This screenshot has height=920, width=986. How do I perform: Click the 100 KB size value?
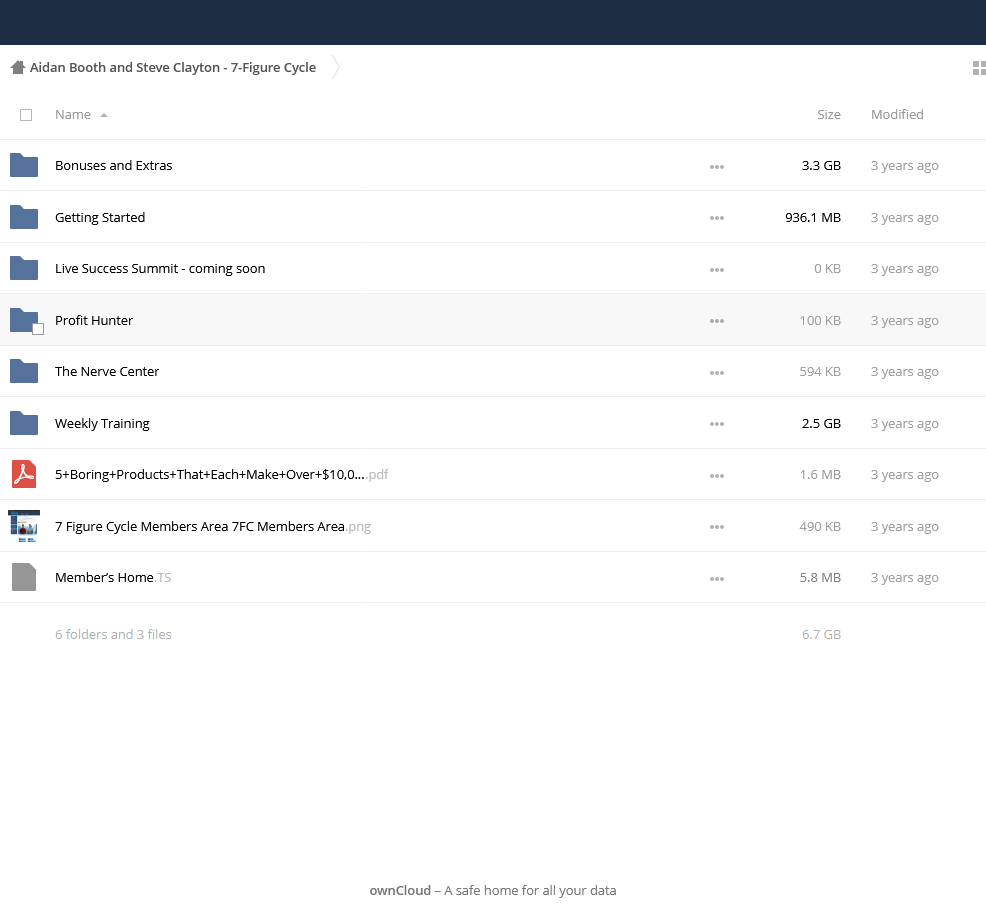pos(820,320)
